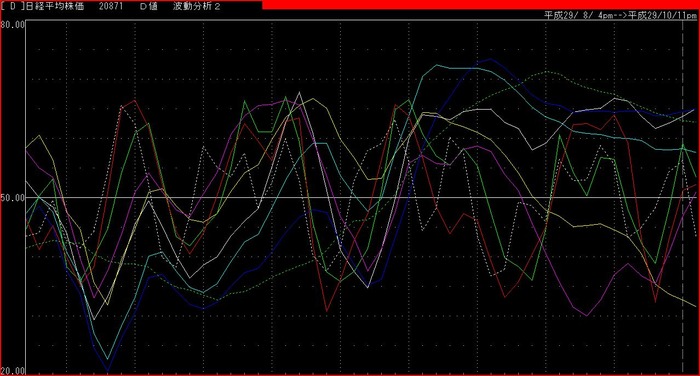Click the vertical dashed cursor line near right edge
700x376 pixels.
coord(683,196)
